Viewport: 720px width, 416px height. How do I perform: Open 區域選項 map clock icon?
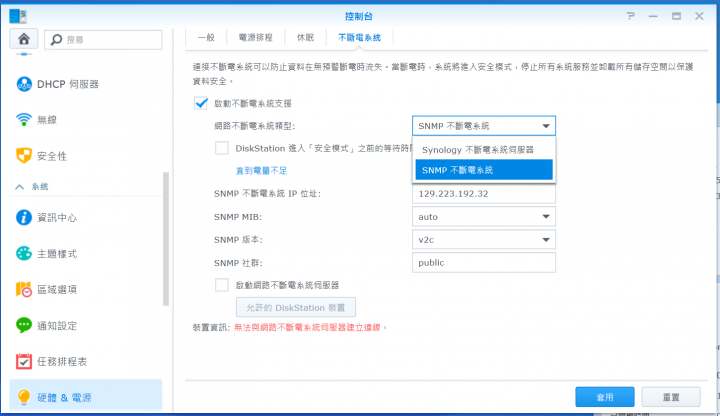(24, 289)
